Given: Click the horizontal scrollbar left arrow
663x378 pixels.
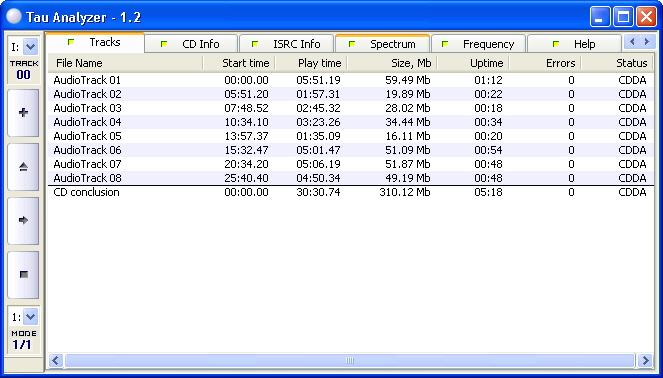Looking at the screenshot, I should pos(55,361).
